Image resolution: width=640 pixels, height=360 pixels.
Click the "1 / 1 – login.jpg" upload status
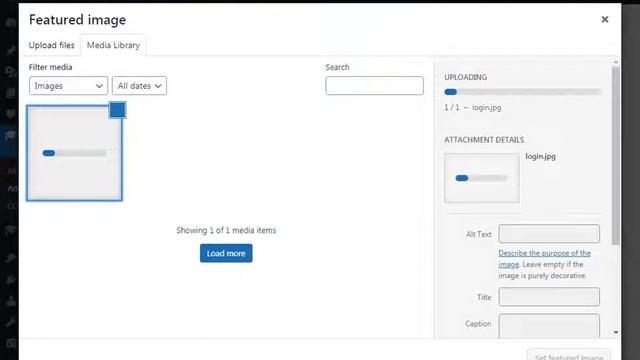[473, 107]
